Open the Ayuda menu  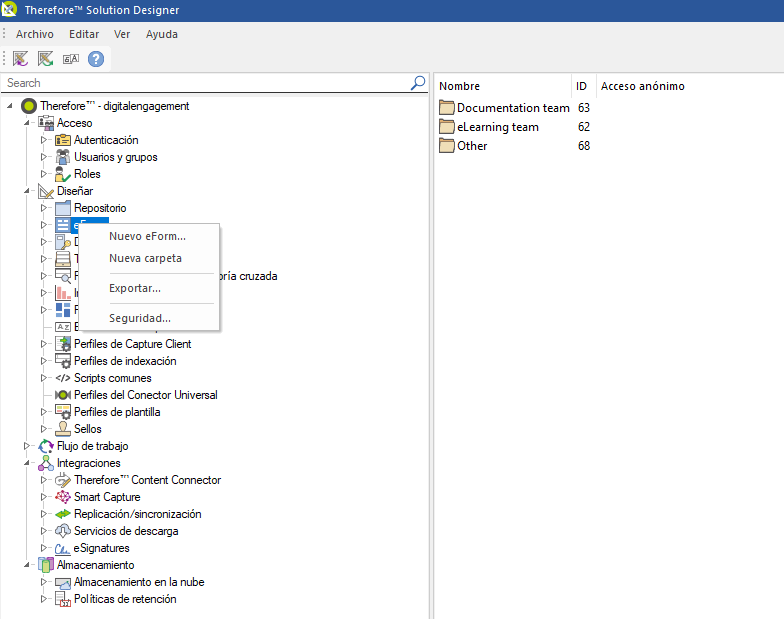(162, 34)
